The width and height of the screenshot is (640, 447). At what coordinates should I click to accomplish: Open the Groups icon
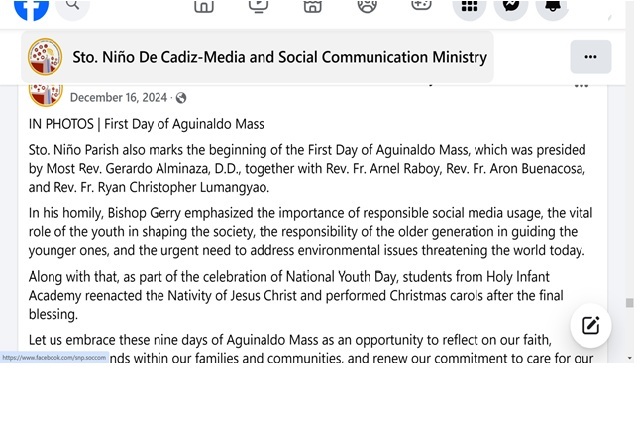(x=367, y=7)
